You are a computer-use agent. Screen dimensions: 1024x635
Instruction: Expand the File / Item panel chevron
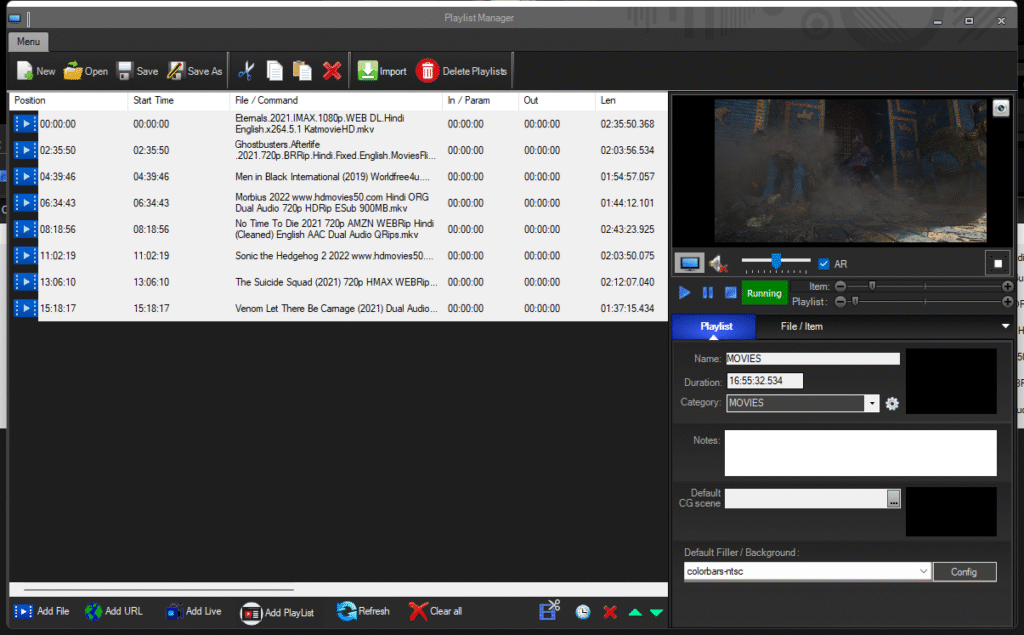pyautogui.click(x=1006, y=326)
